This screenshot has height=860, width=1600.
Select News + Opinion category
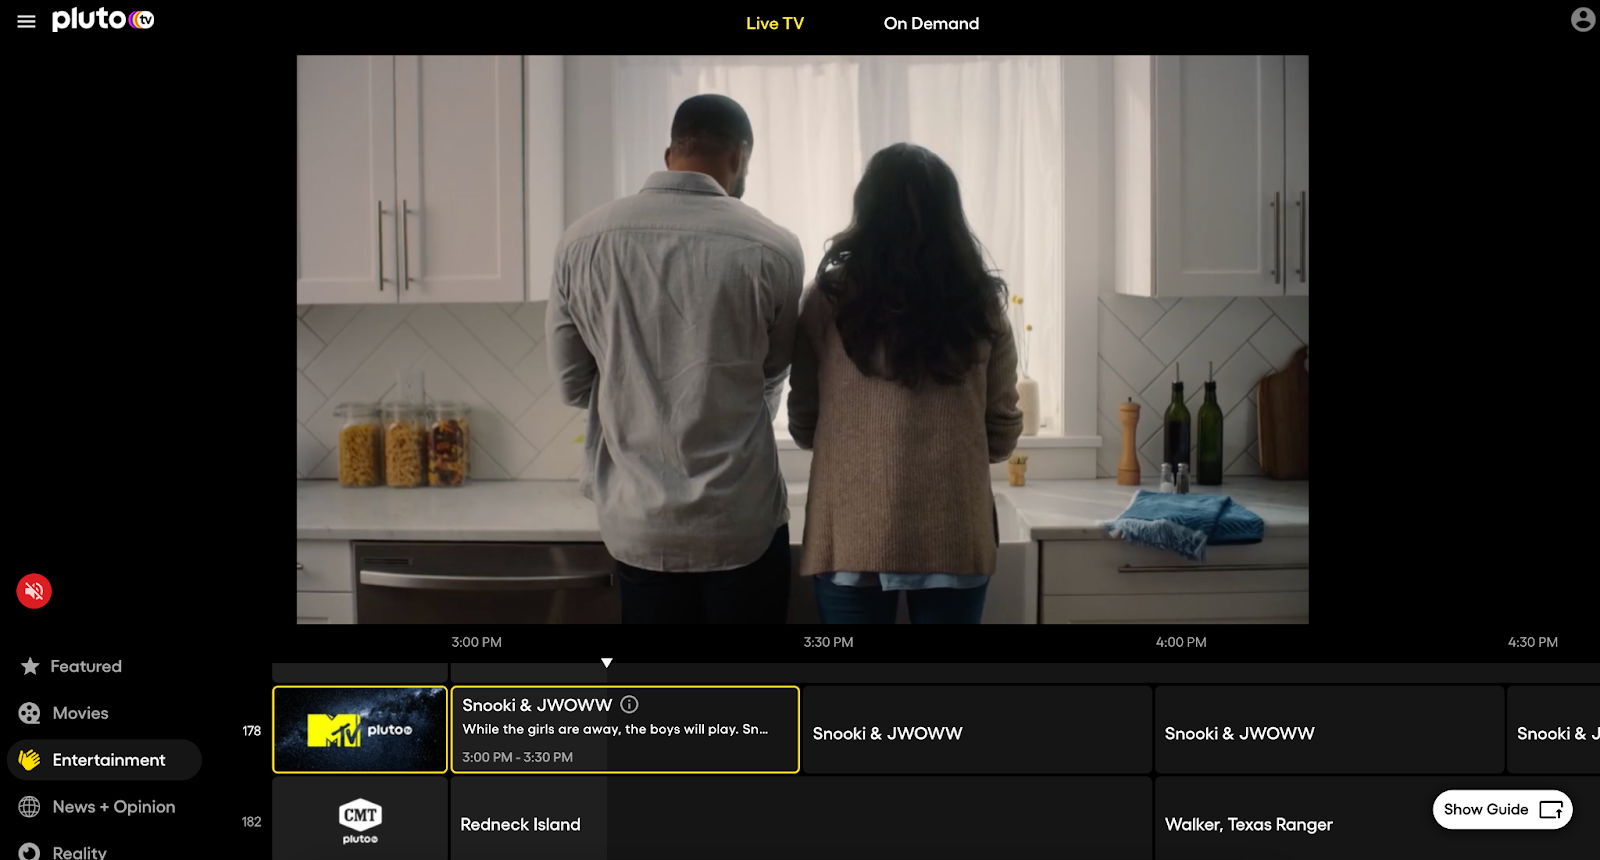(114, 807)
